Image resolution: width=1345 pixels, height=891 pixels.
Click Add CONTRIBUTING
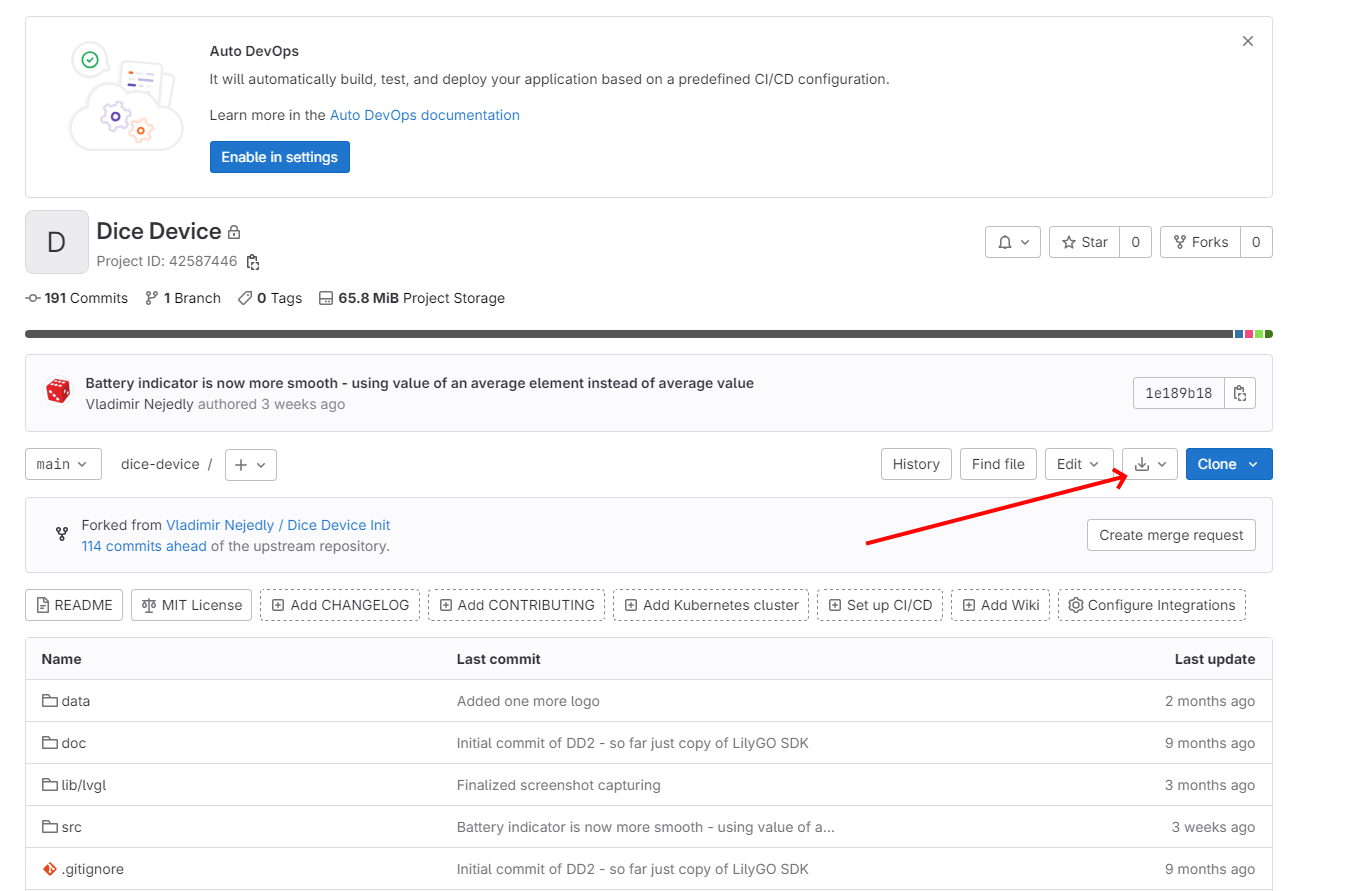pyautogui.click(x=516, y=605)
